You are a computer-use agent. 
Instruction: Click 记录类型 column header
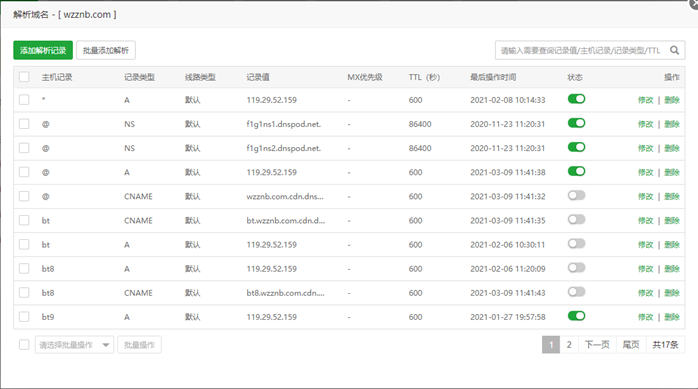139,77
